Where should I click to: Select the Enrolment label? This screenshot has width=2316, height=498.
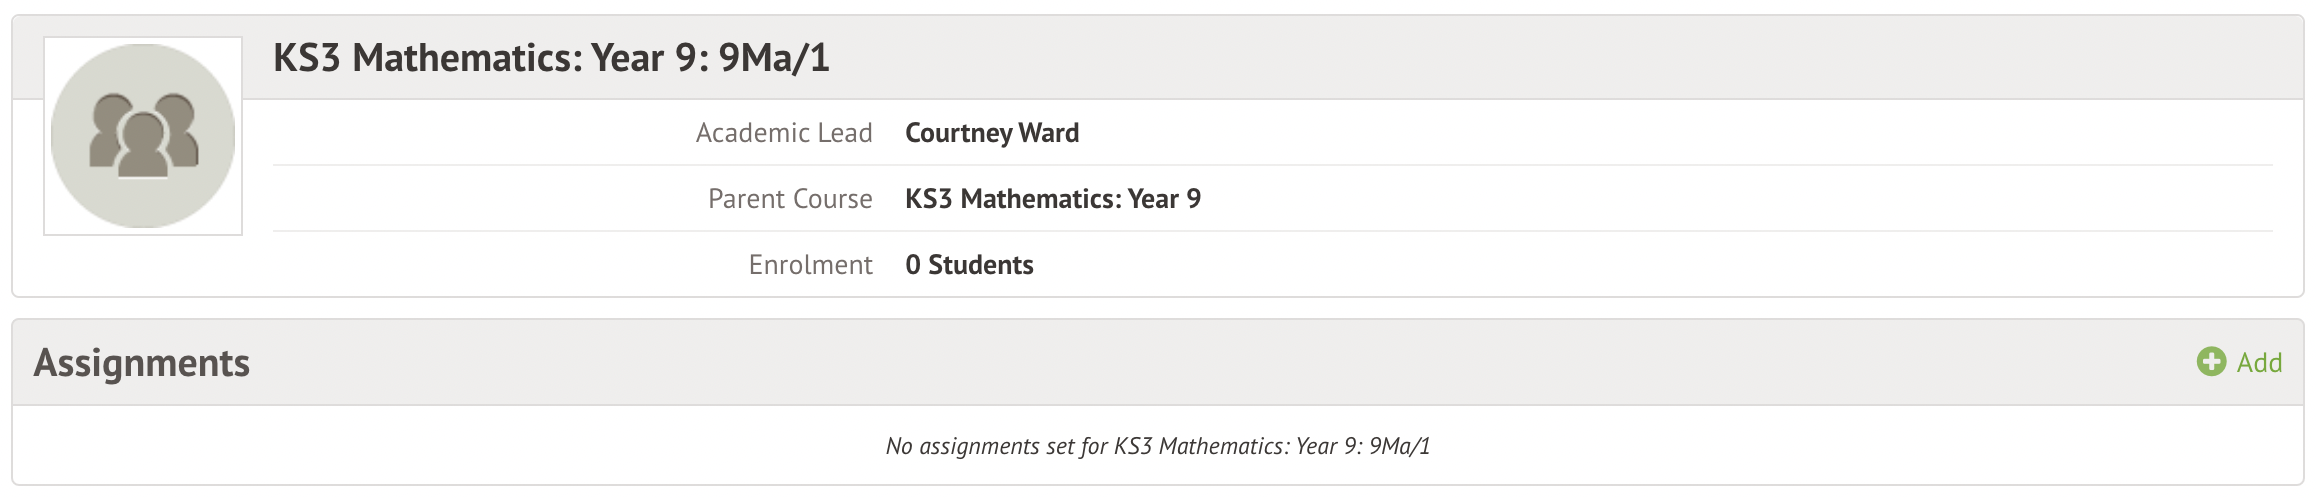coord(810,265)
